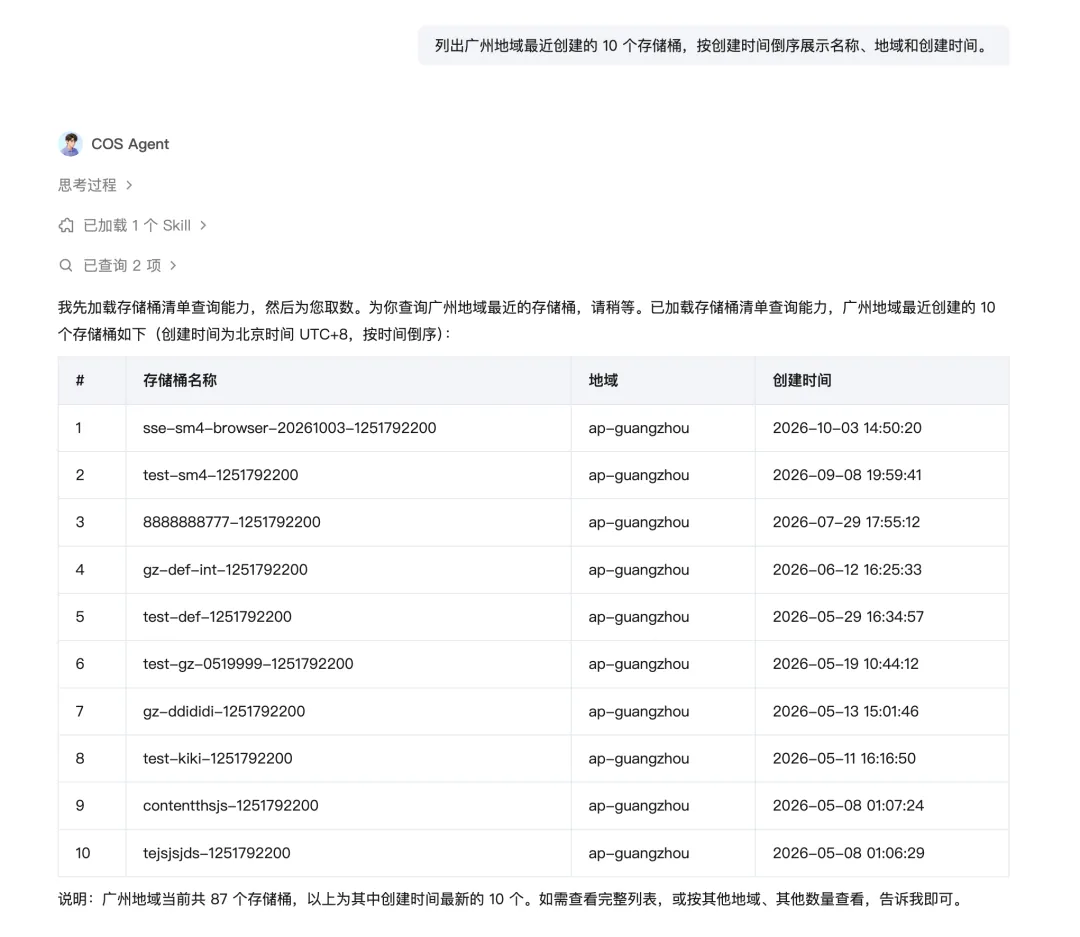1080x937 pixels.
Task: Click the Skill puzzle icon
Action: coord(66,225)
